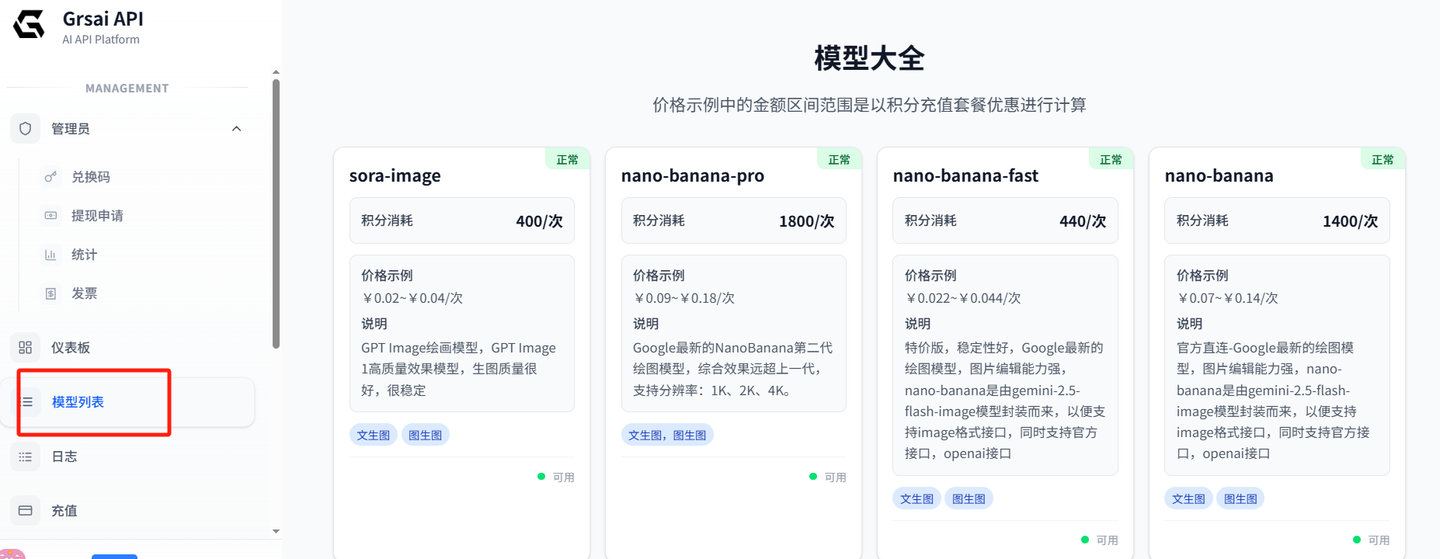The image size is (1440, 559).
Task: Select the 文生图 tag on sora-image card
Action: 373,435
